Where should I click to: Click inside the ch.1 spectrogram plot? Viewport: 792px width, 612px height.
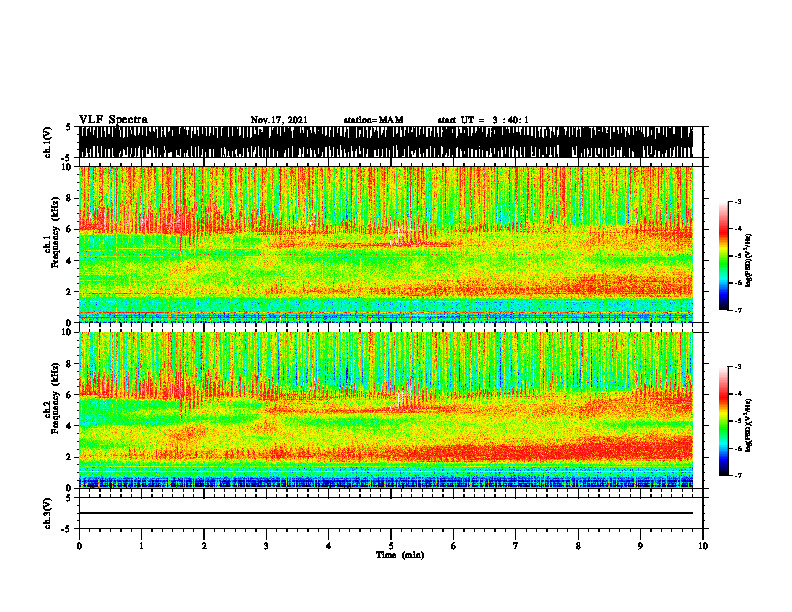coord(385,244)
